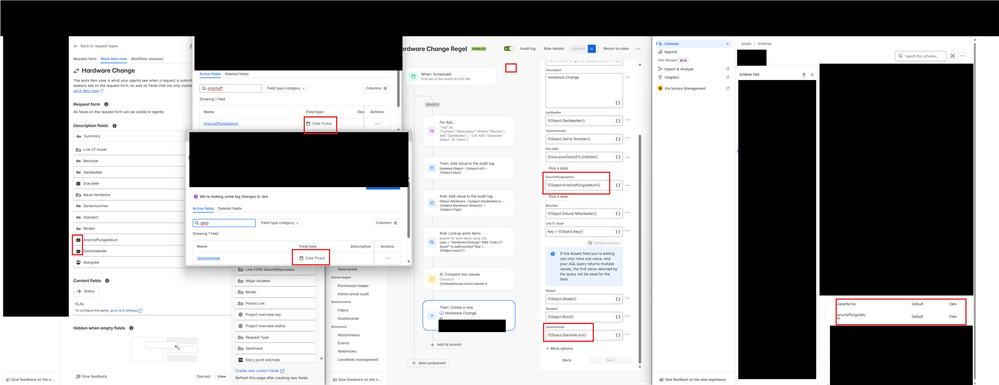Open the Columns button in upper fields window
Viewport: 999px width, 385px height.
click(377, 89)
